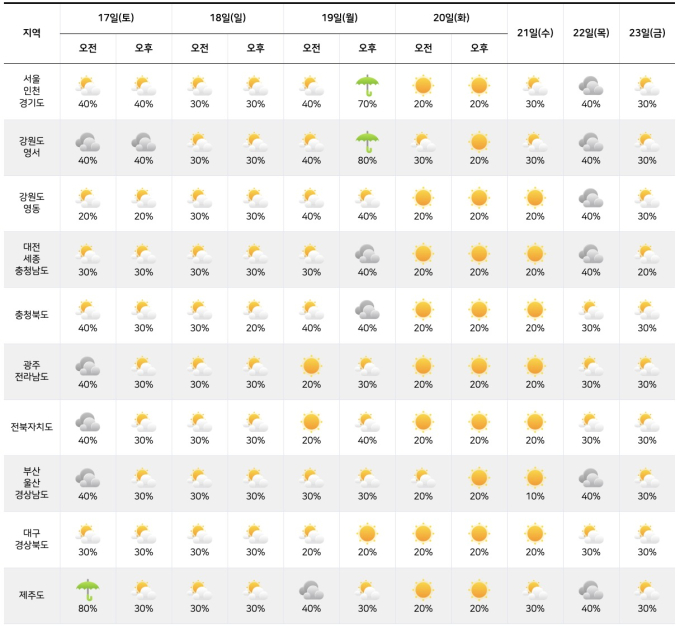The height and width of the screenshot is (628, 680).
Task: Click the 오후 subheader under 19일(월)
Action: click(x=367, y=48)
